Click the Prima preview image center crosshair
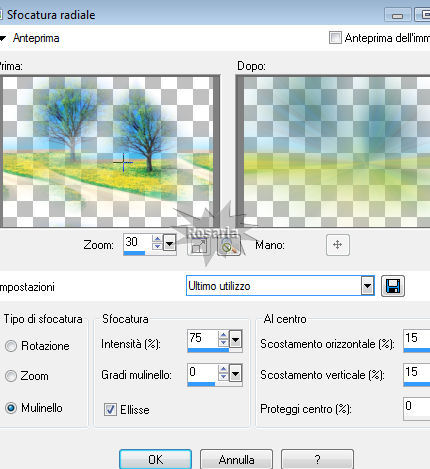 [123, 162]
